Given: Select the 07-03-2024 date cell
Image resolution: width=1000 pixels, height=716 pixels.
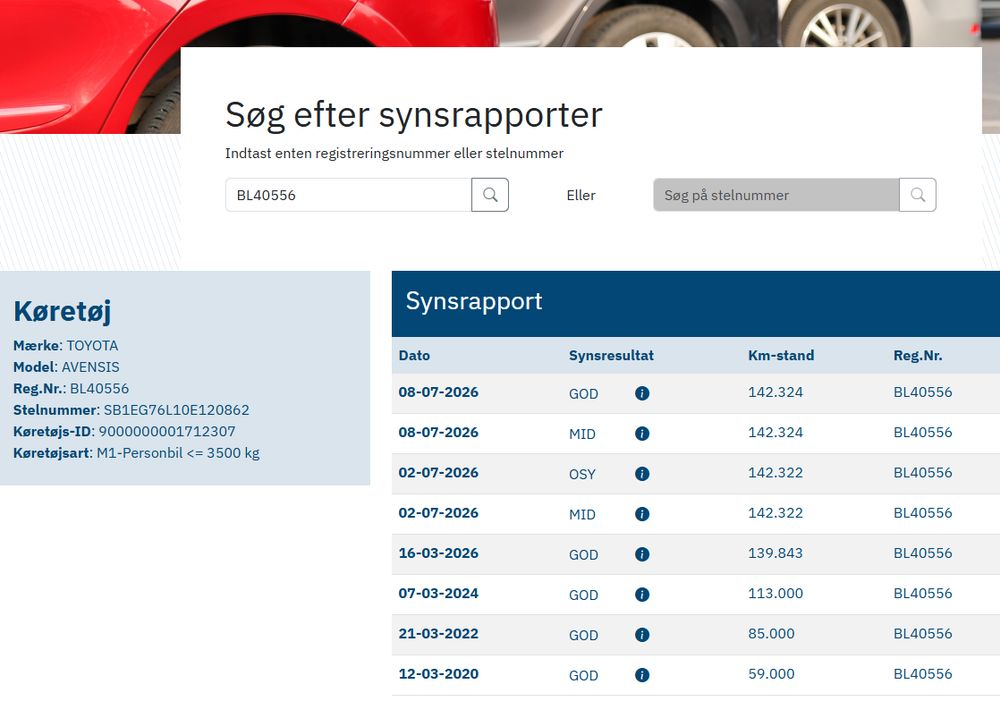Looking at the screenshot, I should click(x=438, y=593).
